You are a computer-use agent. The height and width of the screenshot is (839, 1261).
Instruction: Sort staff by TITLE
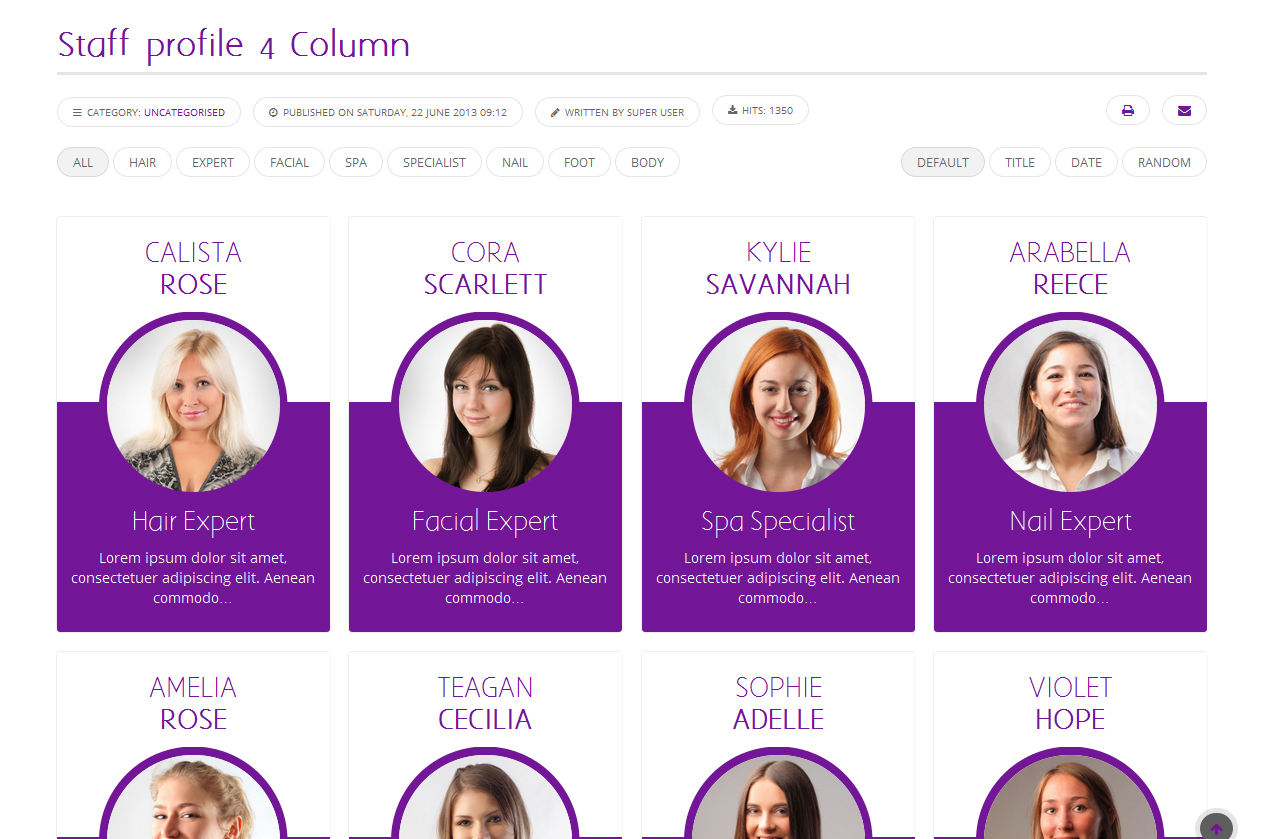point(1020,162)
